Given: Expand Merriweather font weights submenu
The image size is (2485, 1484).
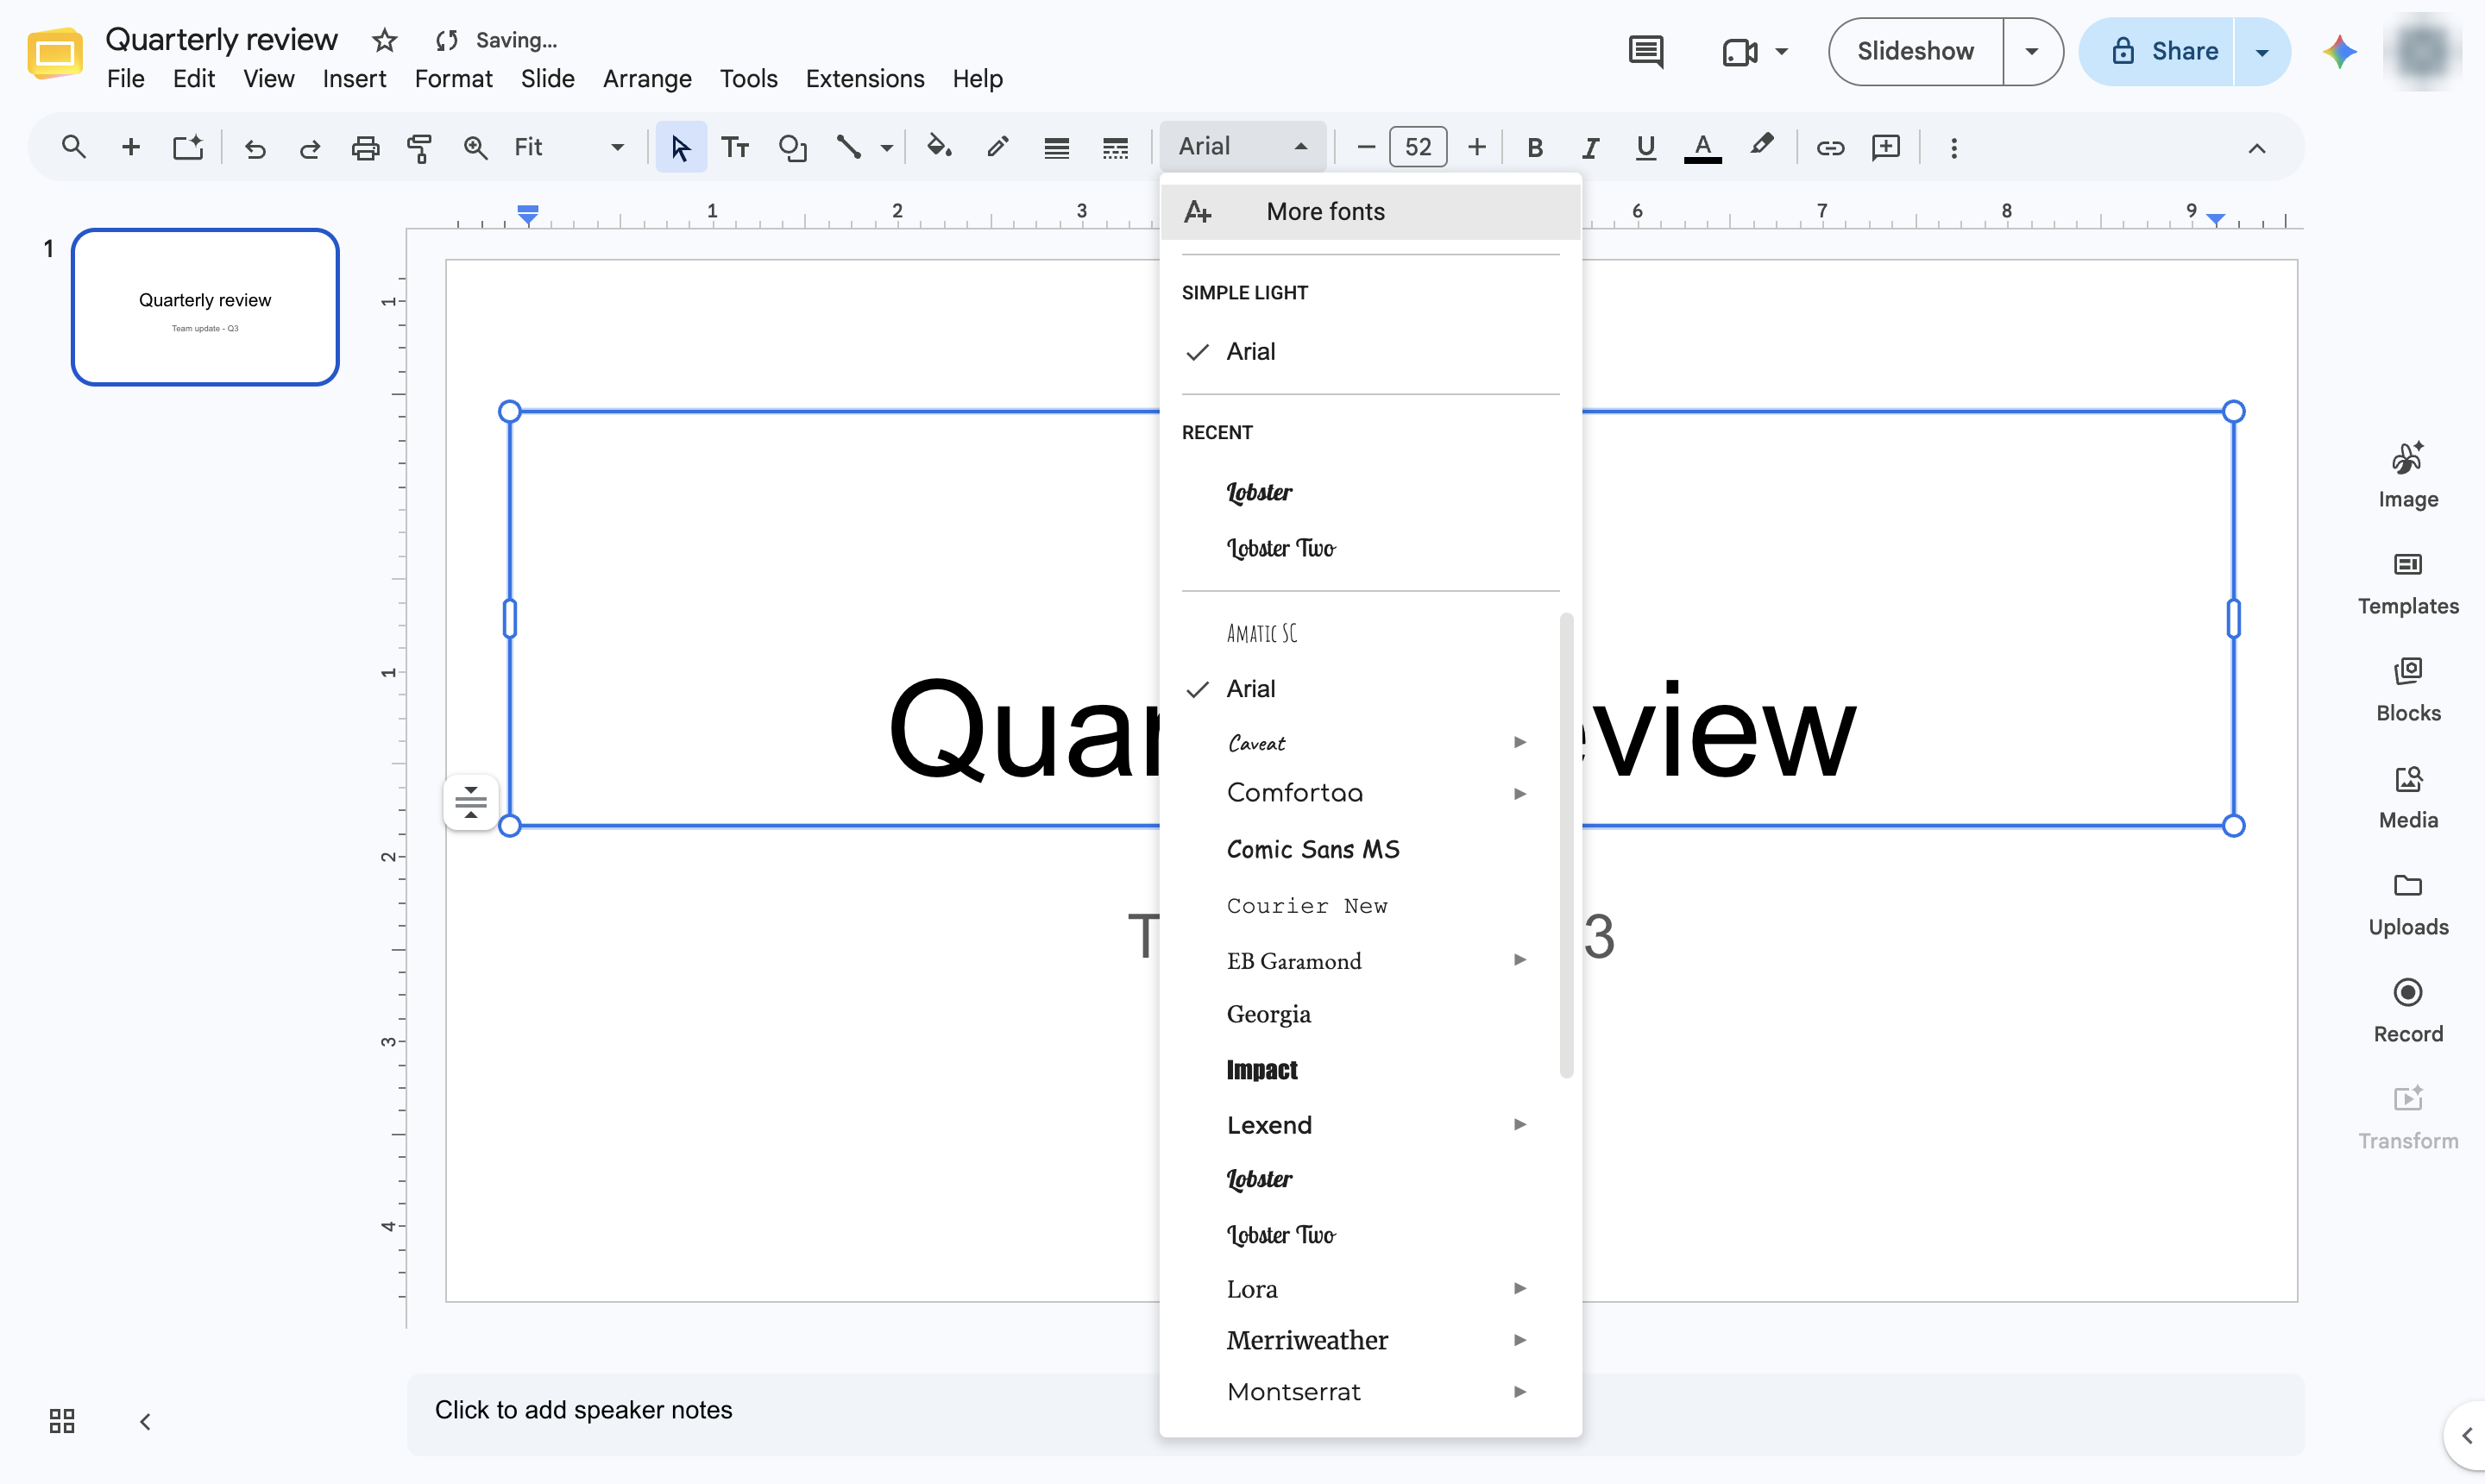Looking at the screenshot, I should (x=1520, y=1340).
